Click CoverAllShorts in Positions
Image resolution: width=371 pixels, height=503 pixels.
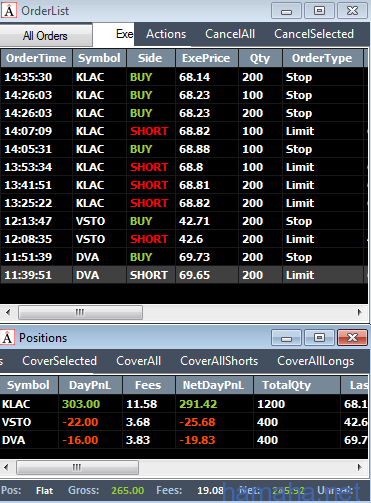click(219, 361)
